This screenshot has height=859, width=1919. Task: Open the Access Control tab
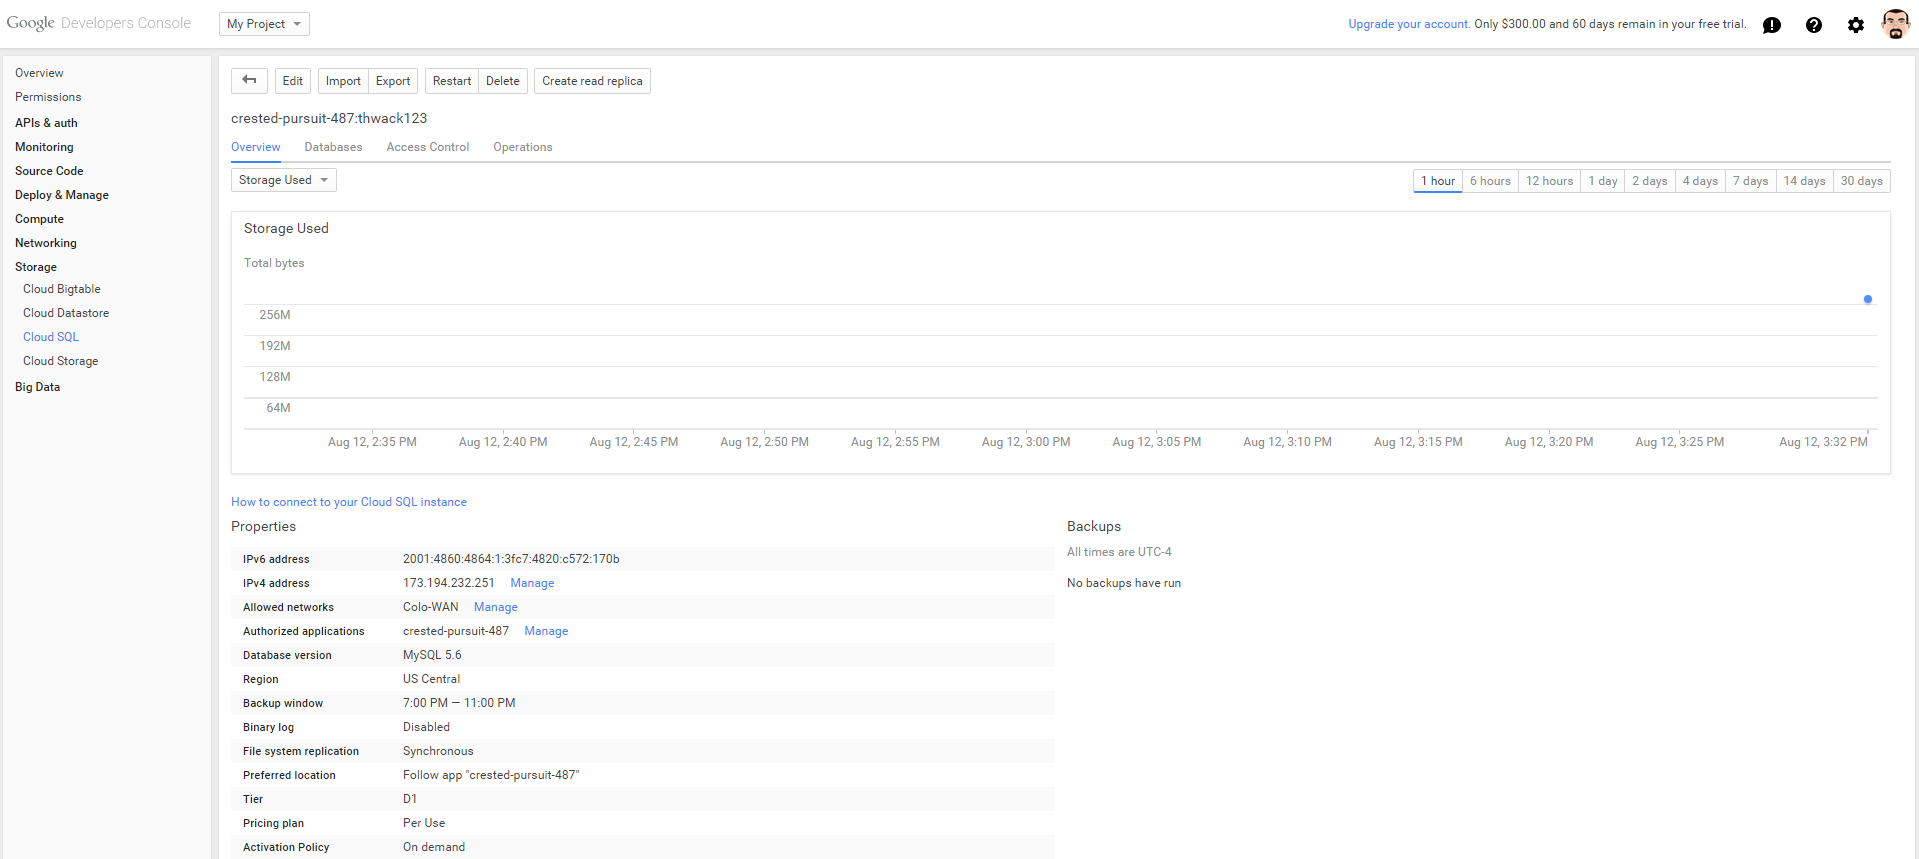pos(428,147)
